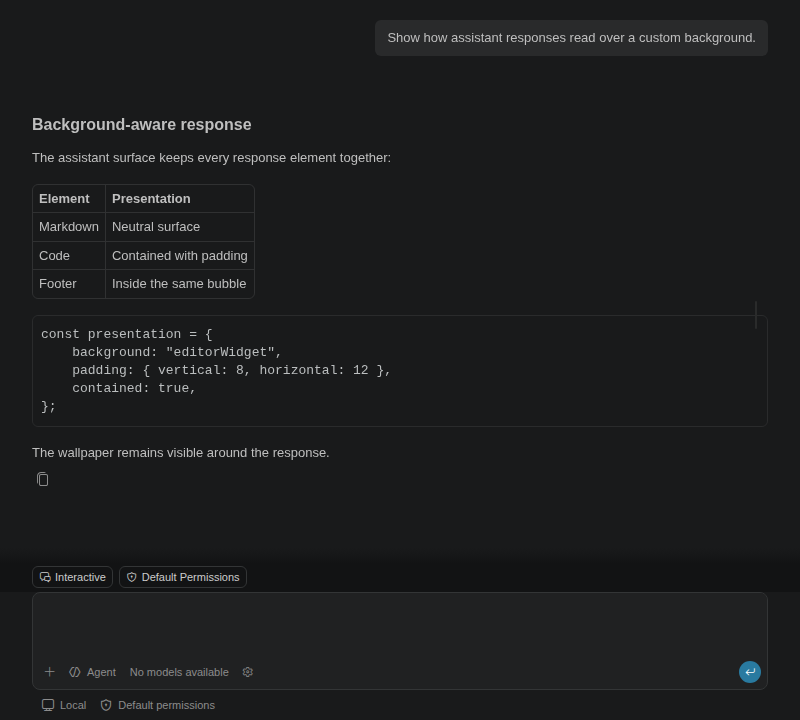Open the Local session target
This screenshot has width=800, height=720.
coord(64,705)
